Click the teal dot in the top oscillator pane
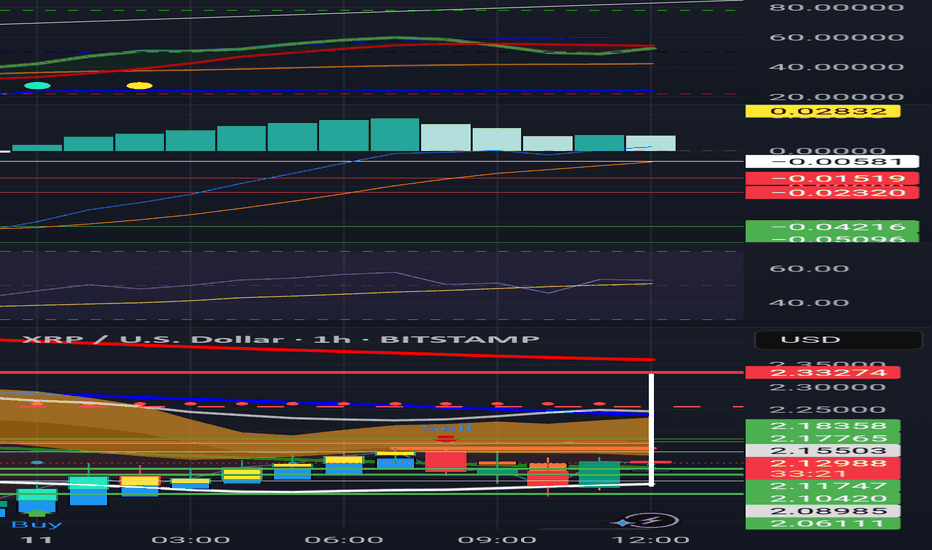This screenshot has height=550, width=932. (x=37, y=86)
